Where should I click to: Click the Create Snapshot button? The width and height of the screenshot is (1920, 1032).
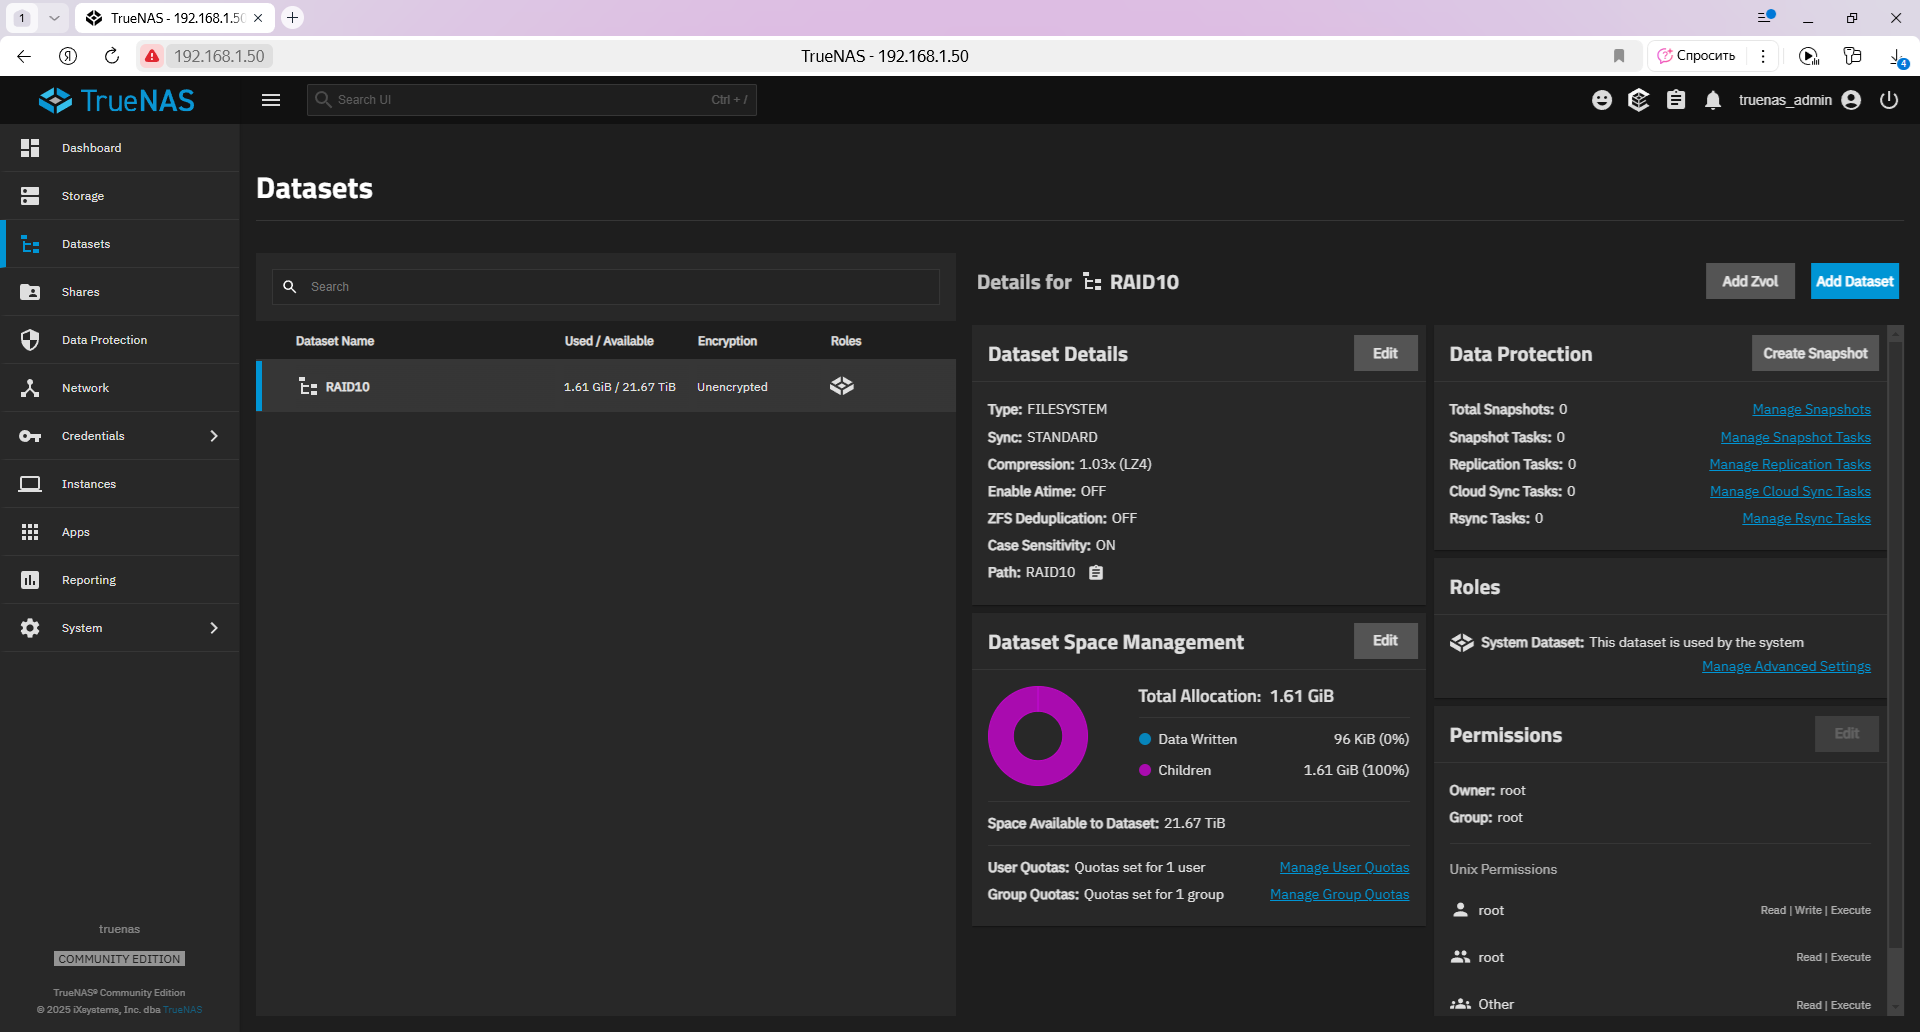(1815, 353)
